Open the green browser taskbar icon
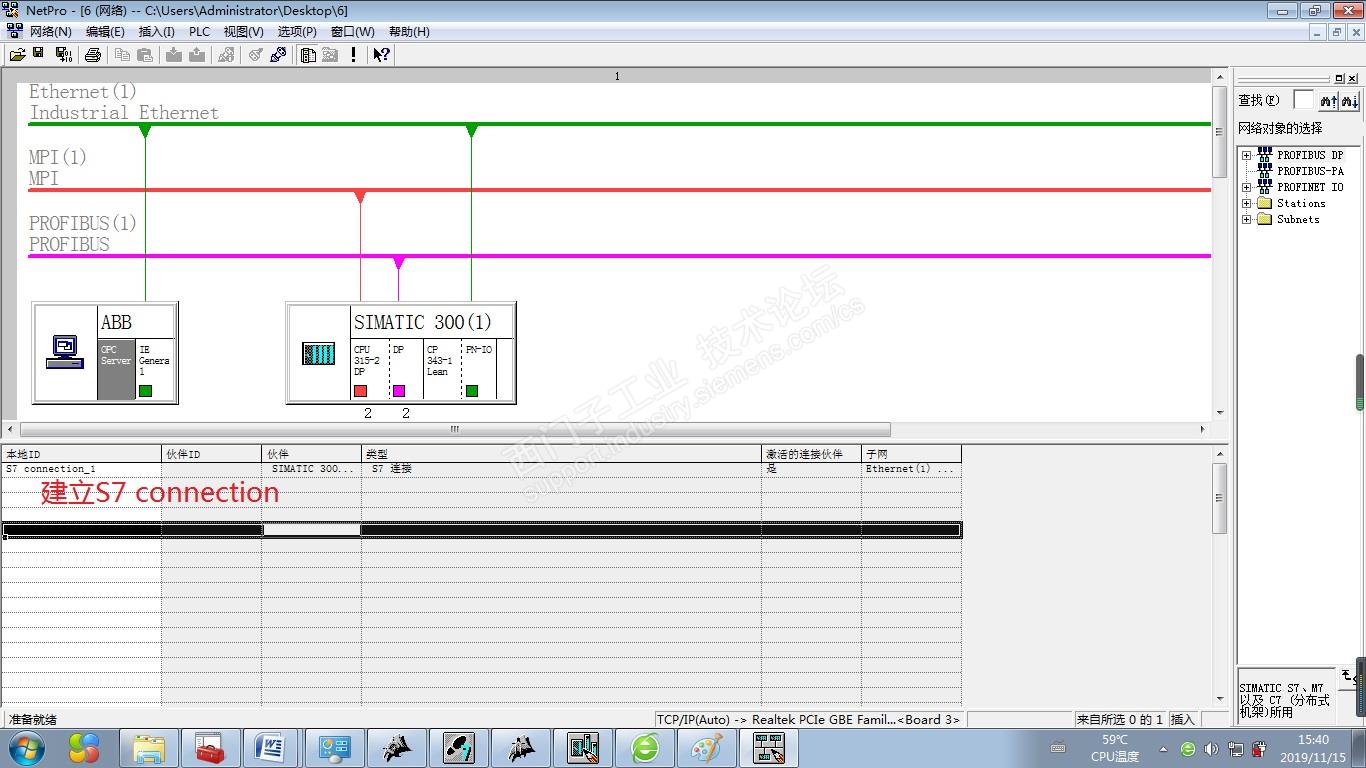 645,748
